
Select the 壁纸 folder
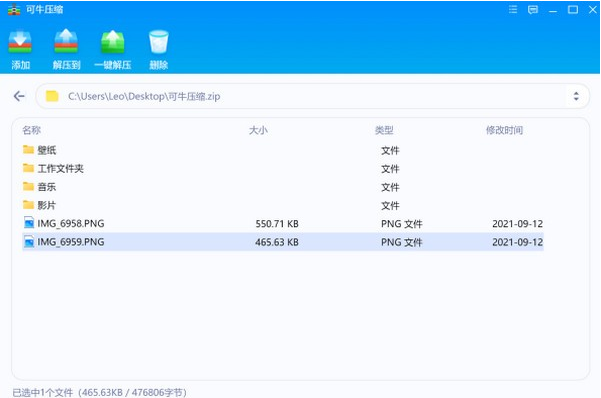[283, 150]
